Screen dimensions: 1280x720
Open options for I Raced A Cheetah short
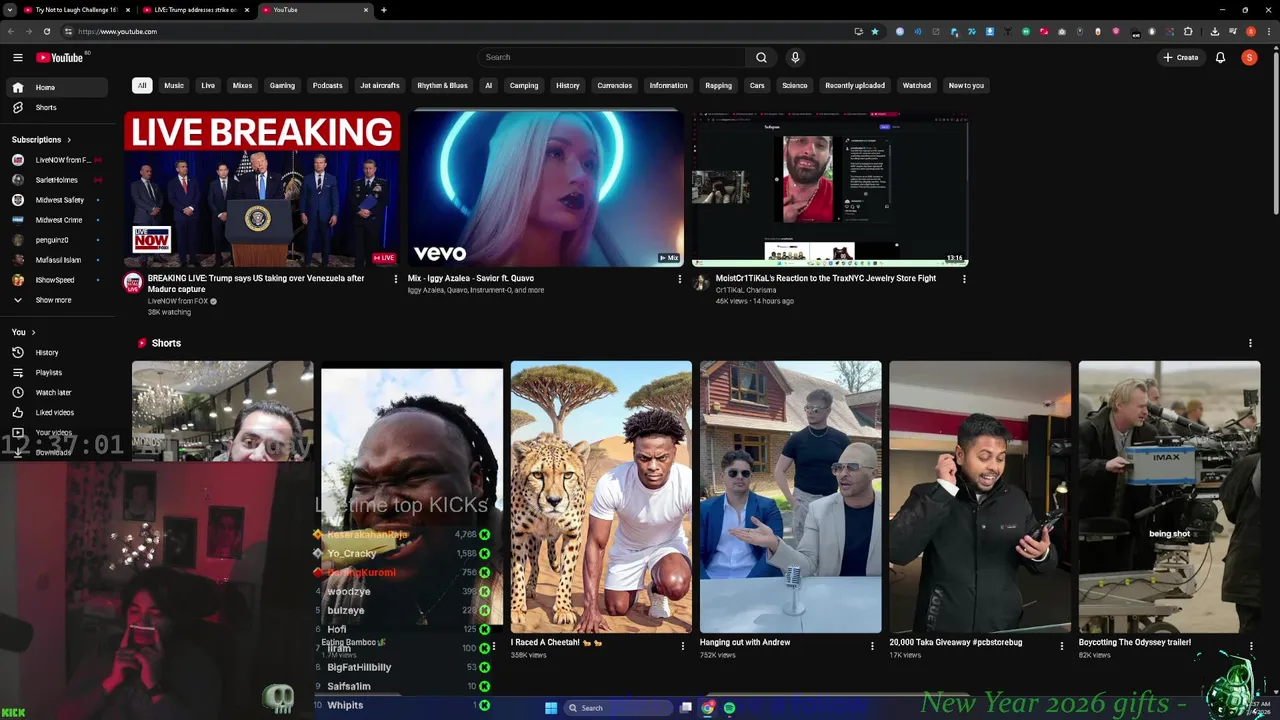click(x=683, y=646)
